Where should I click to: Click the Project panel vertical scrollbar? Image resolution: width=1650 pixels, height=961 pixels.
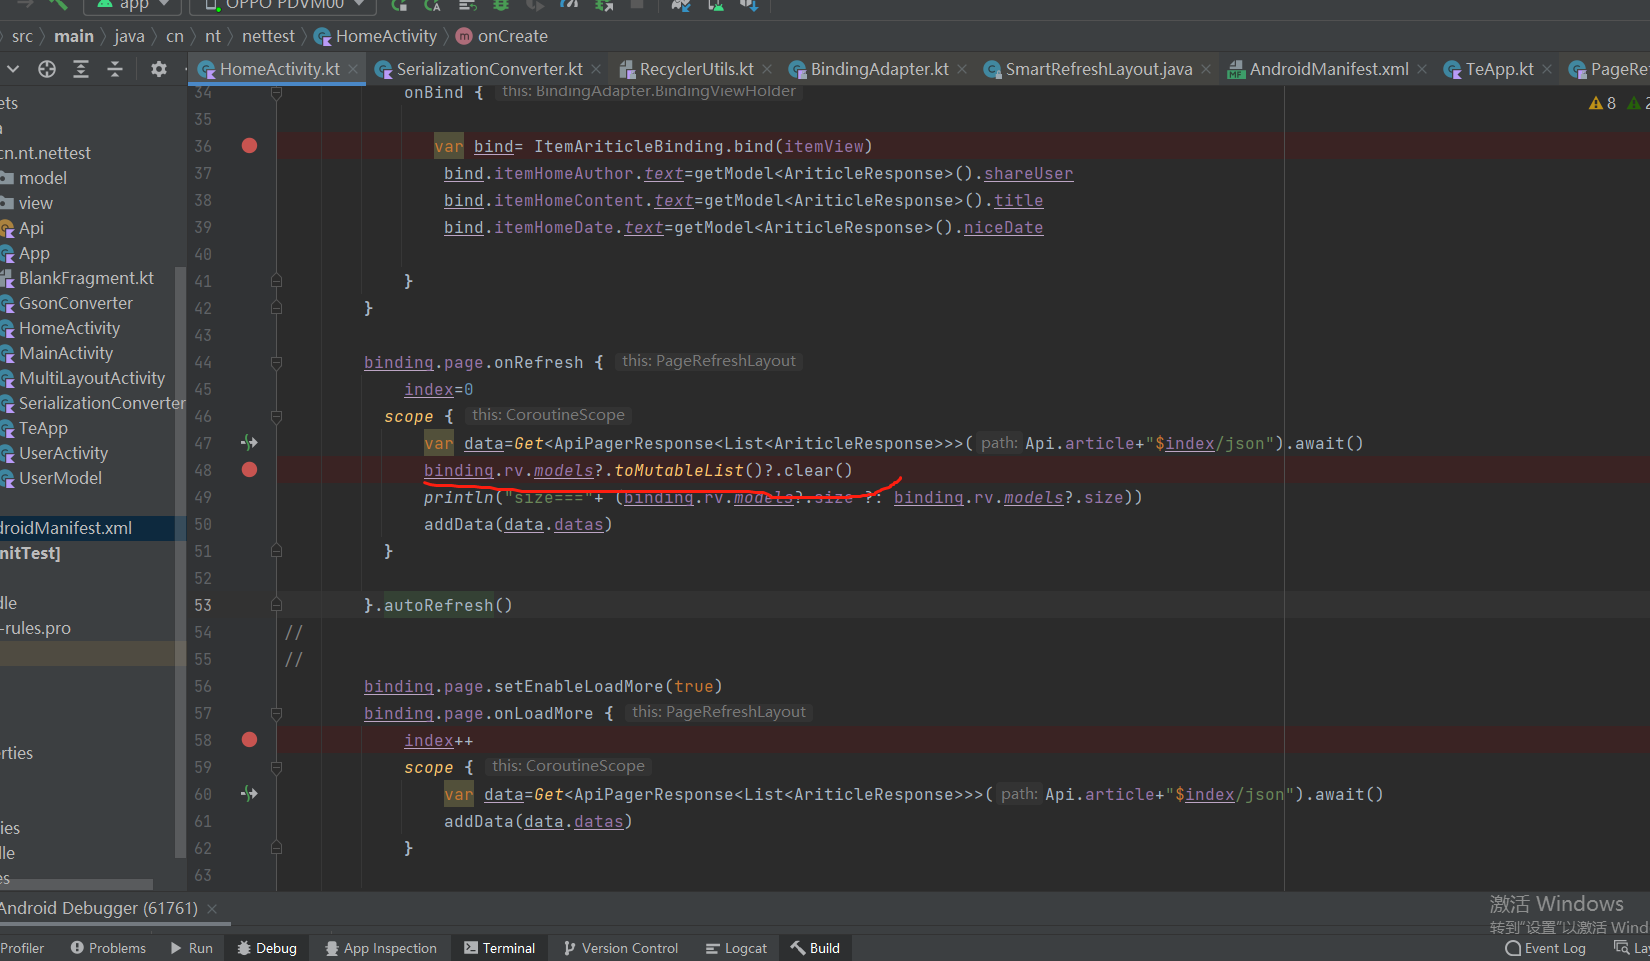click(180, 562)
